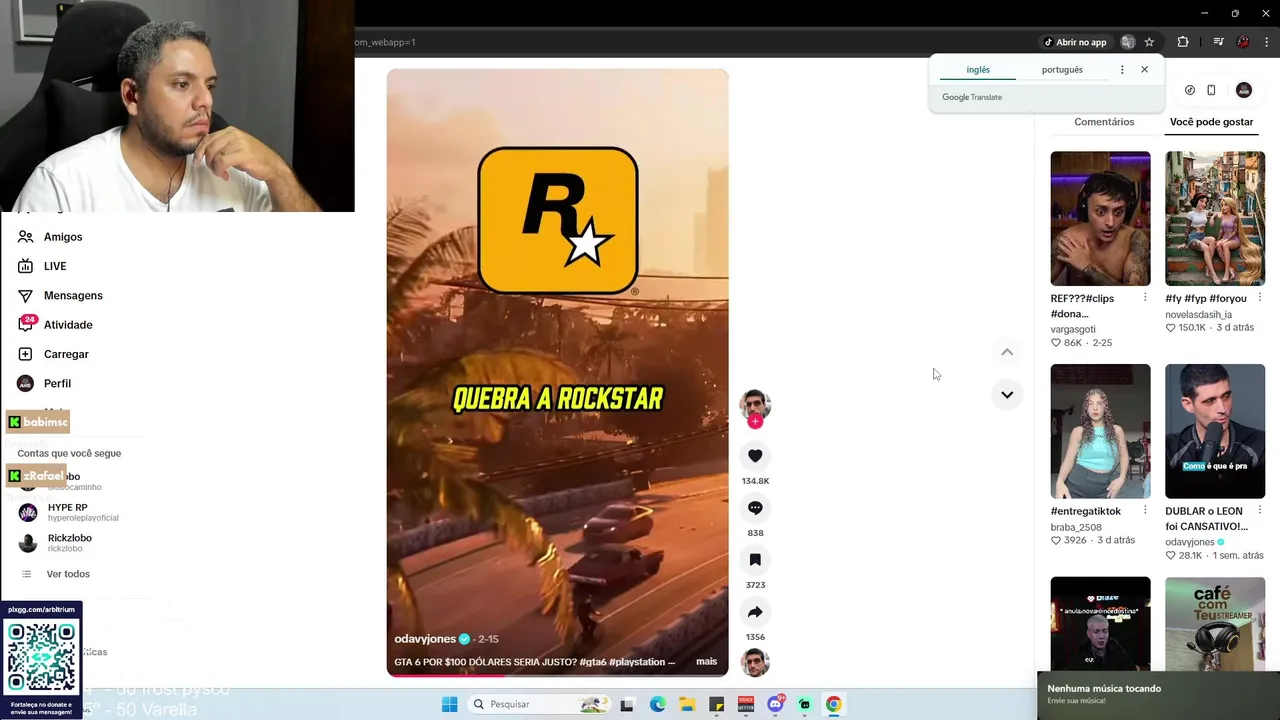Open REF???#clips recommended video thumbnail
The width and height of the screenshot is (1280, 720).
(1100, 218)
